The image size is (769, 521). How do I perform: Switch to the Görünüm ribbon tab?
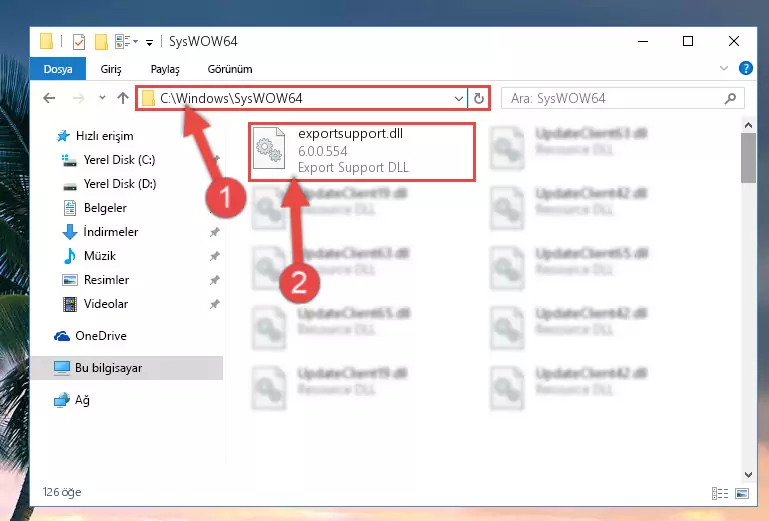[230, 69]
